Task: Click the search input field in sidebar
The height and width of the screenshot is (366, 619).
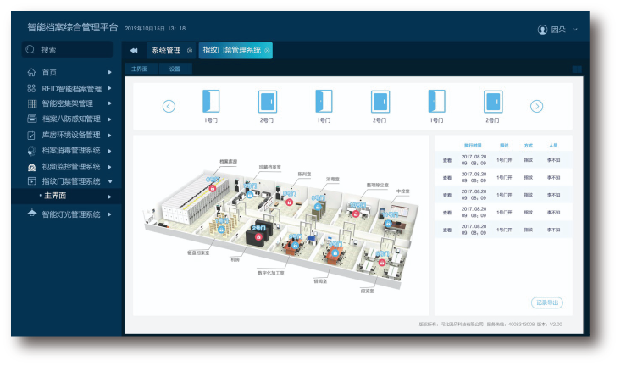Action: tap(68, 50)
